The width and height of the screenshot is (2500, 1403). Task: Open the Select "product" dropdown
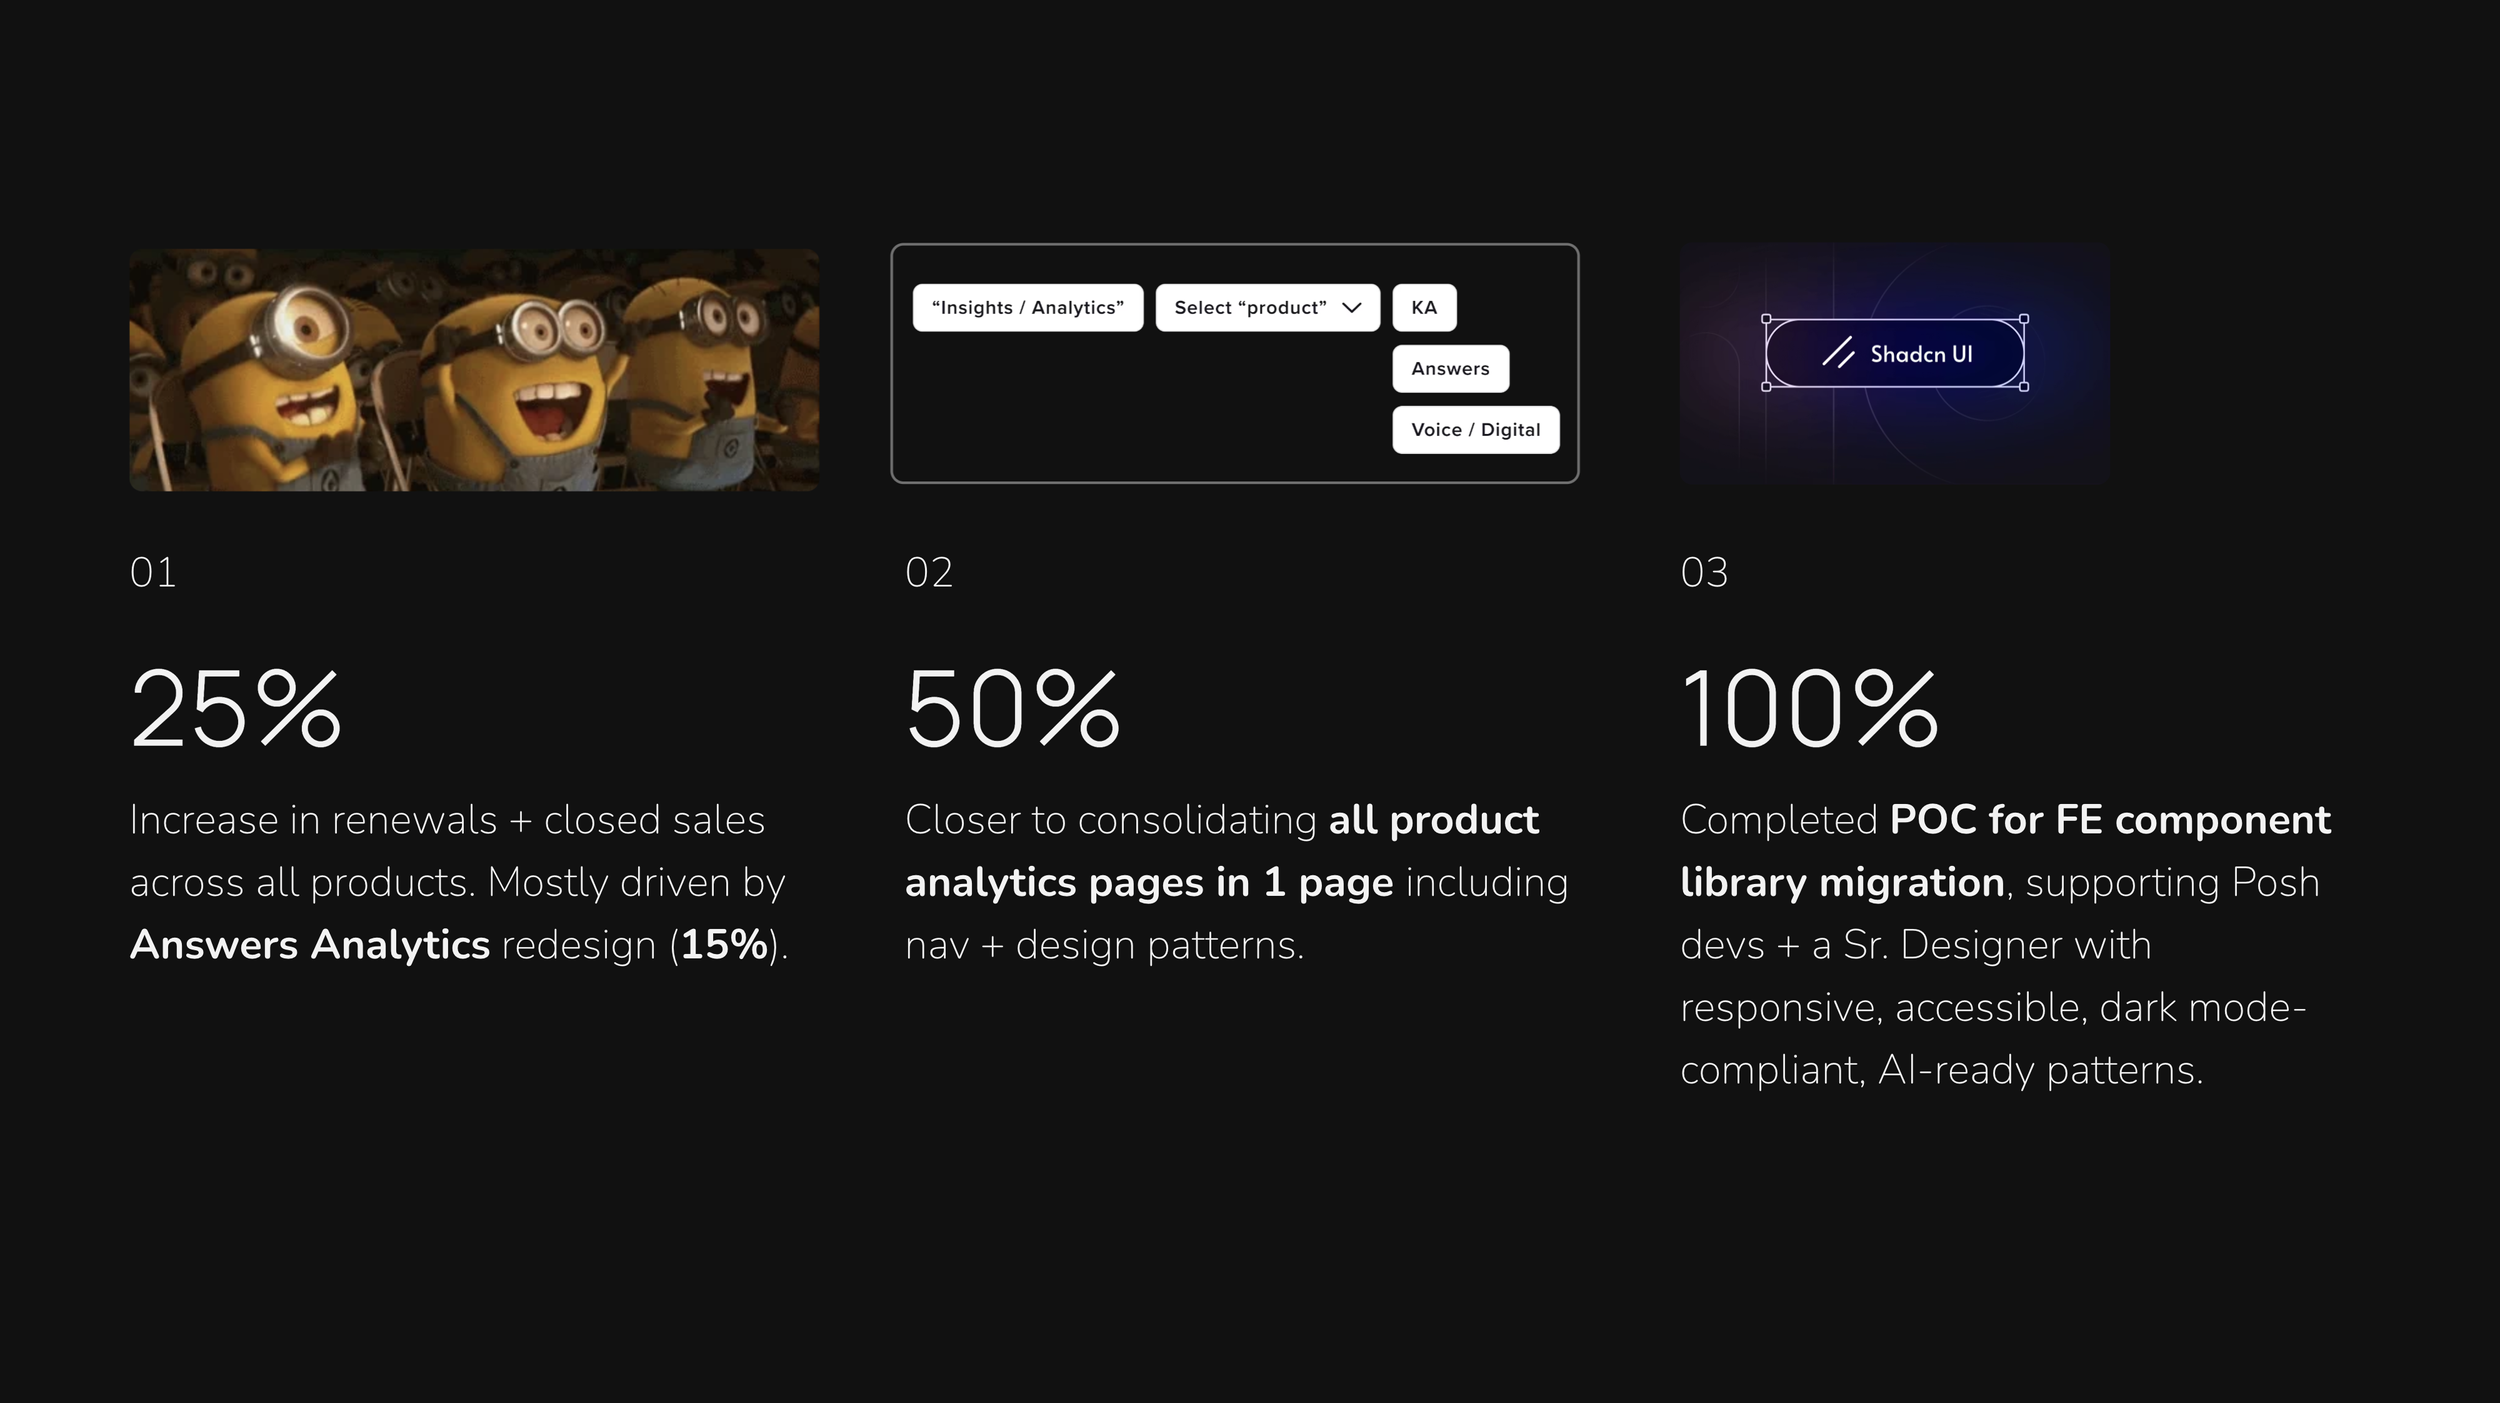coord(1268,308)
